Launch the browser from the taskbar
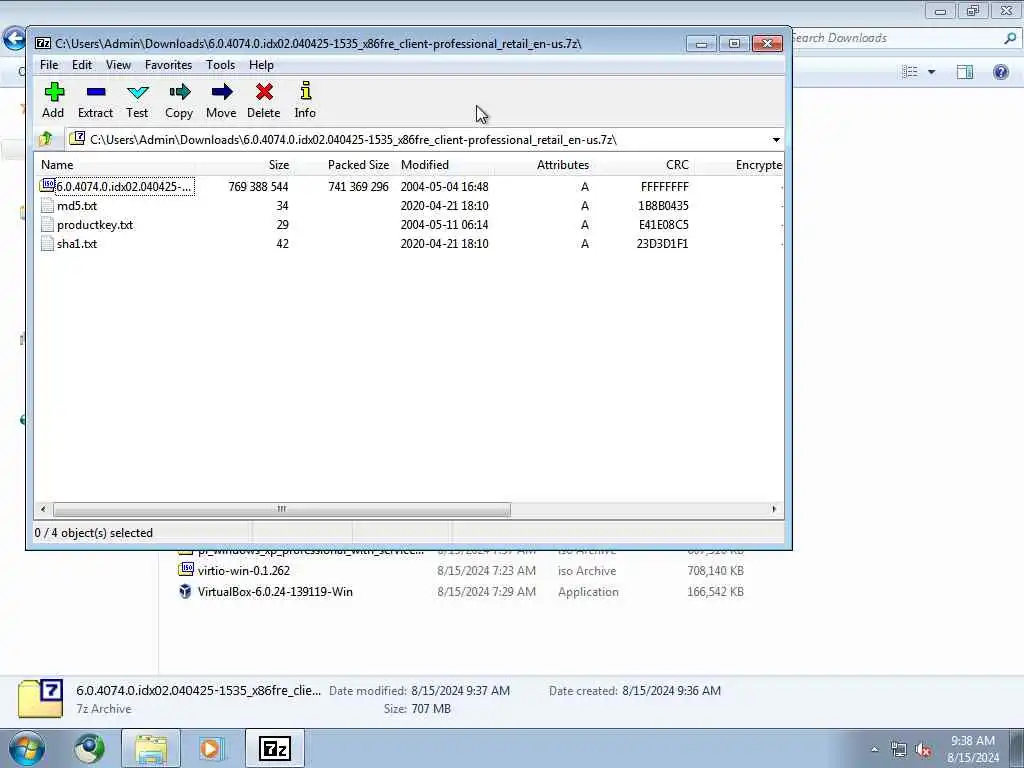This screenshot has width=1024, height=768. pos(89,748)
